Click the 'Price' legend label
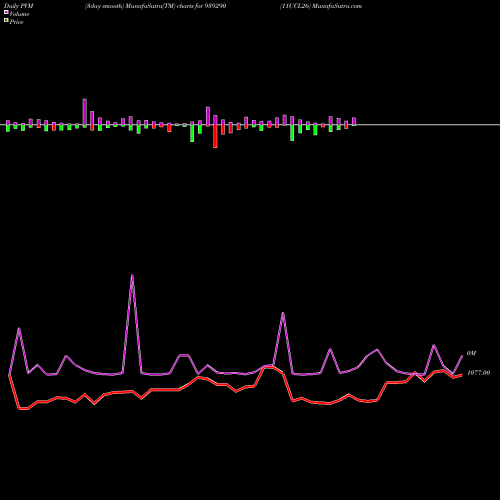Image resolution: width=500 pixels, height=500 pixels. pos(16,22)
